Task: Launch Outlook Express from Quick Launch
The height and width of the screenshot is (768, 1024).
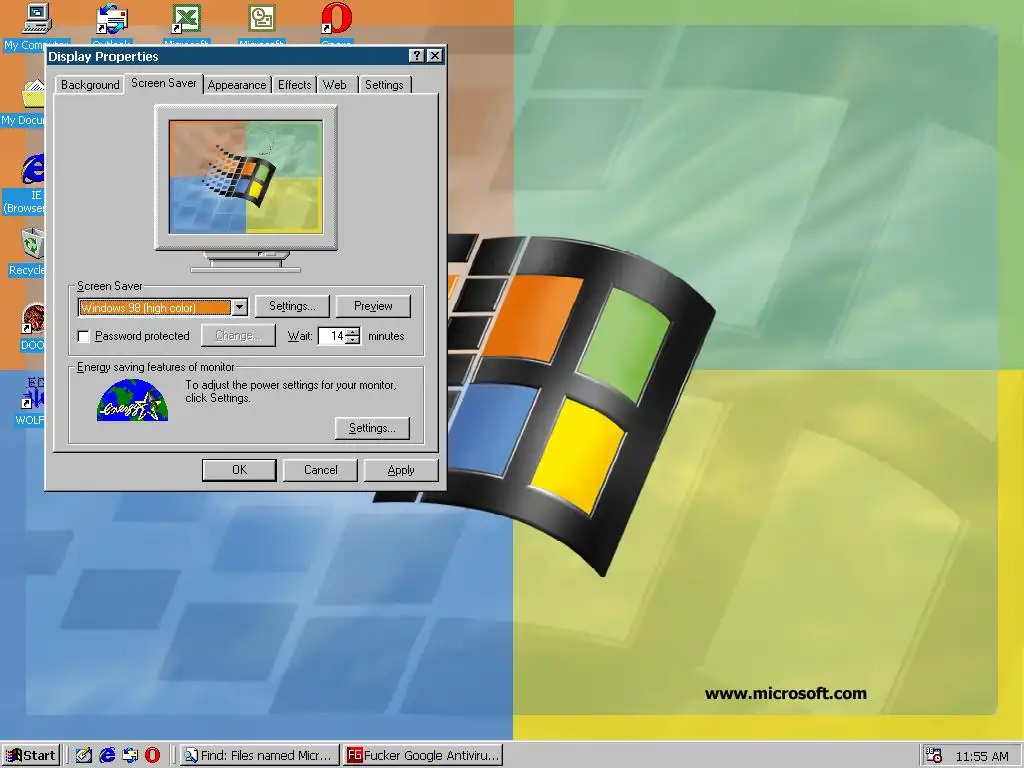Action: (130, 756)
